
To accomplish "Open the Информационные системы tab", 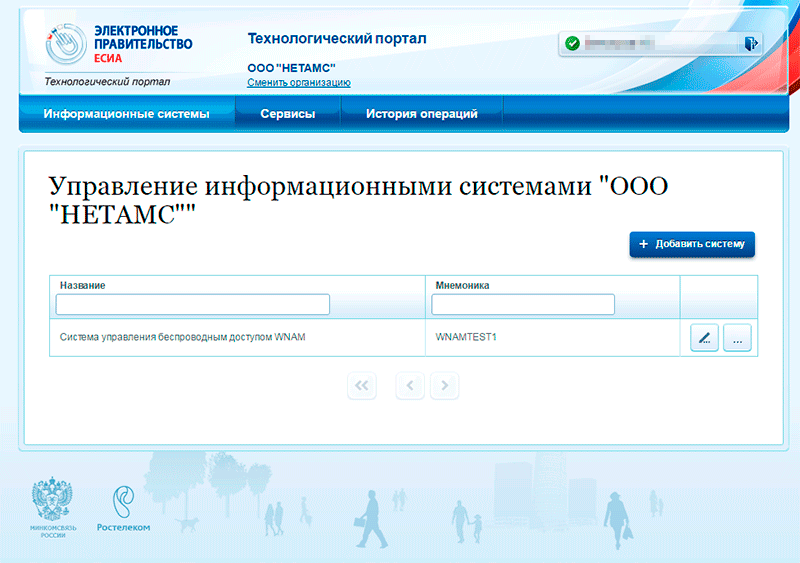I will pyautogui.click(x=126, y=114).
